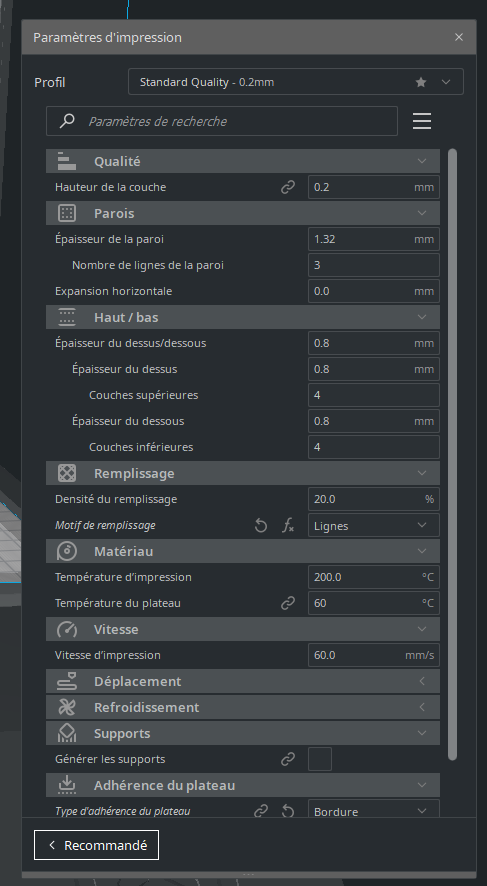Open the Profil Standard Quality dropdown

[295, 82]
